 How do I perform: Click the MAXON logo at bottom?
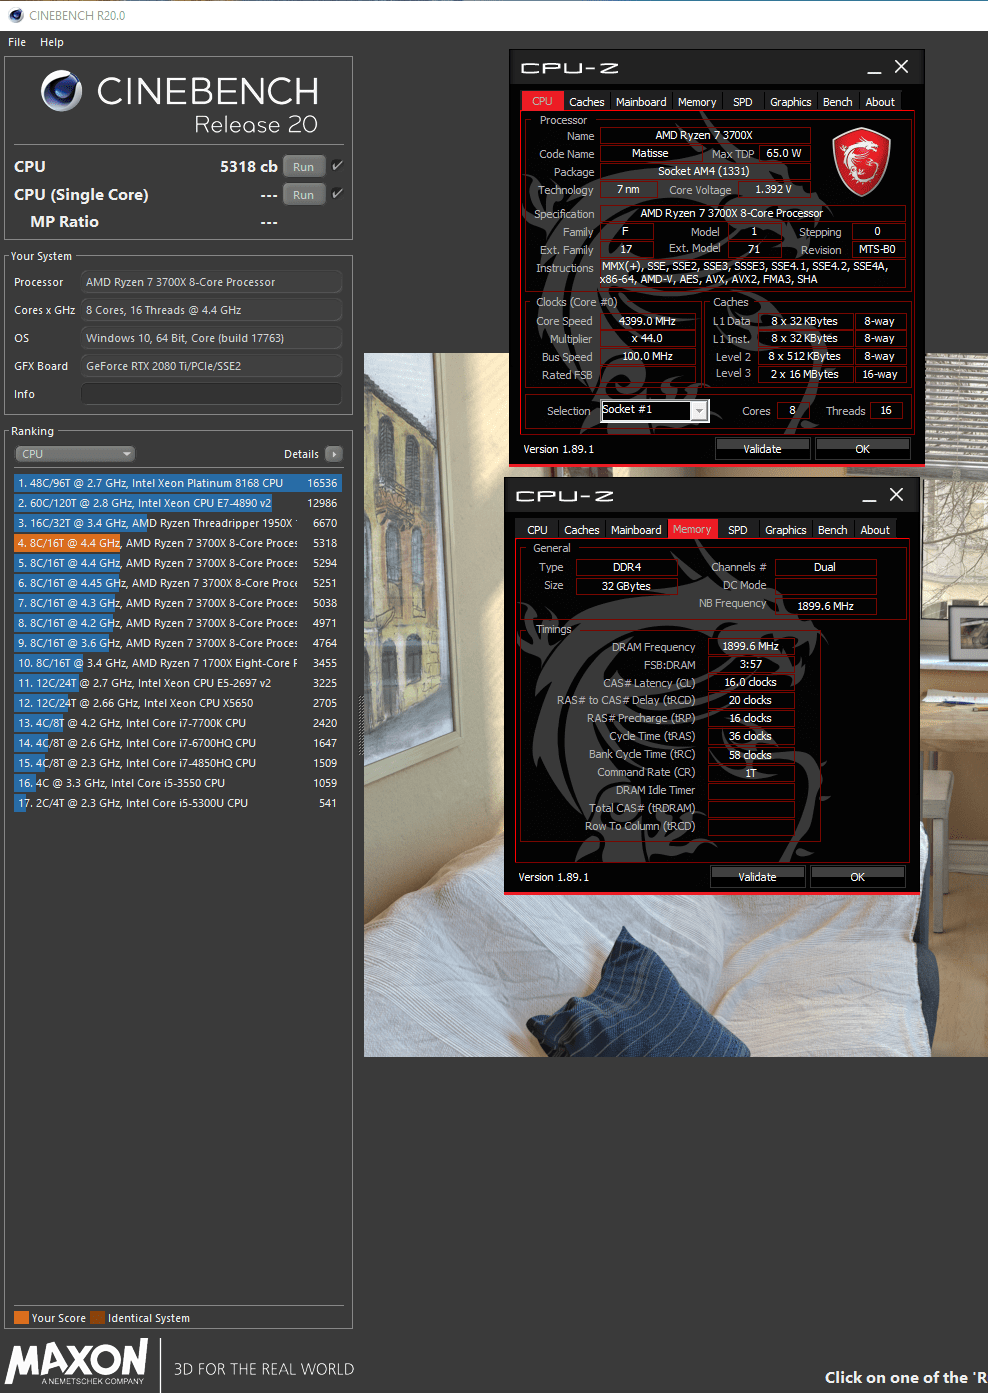coord(77,1362)
